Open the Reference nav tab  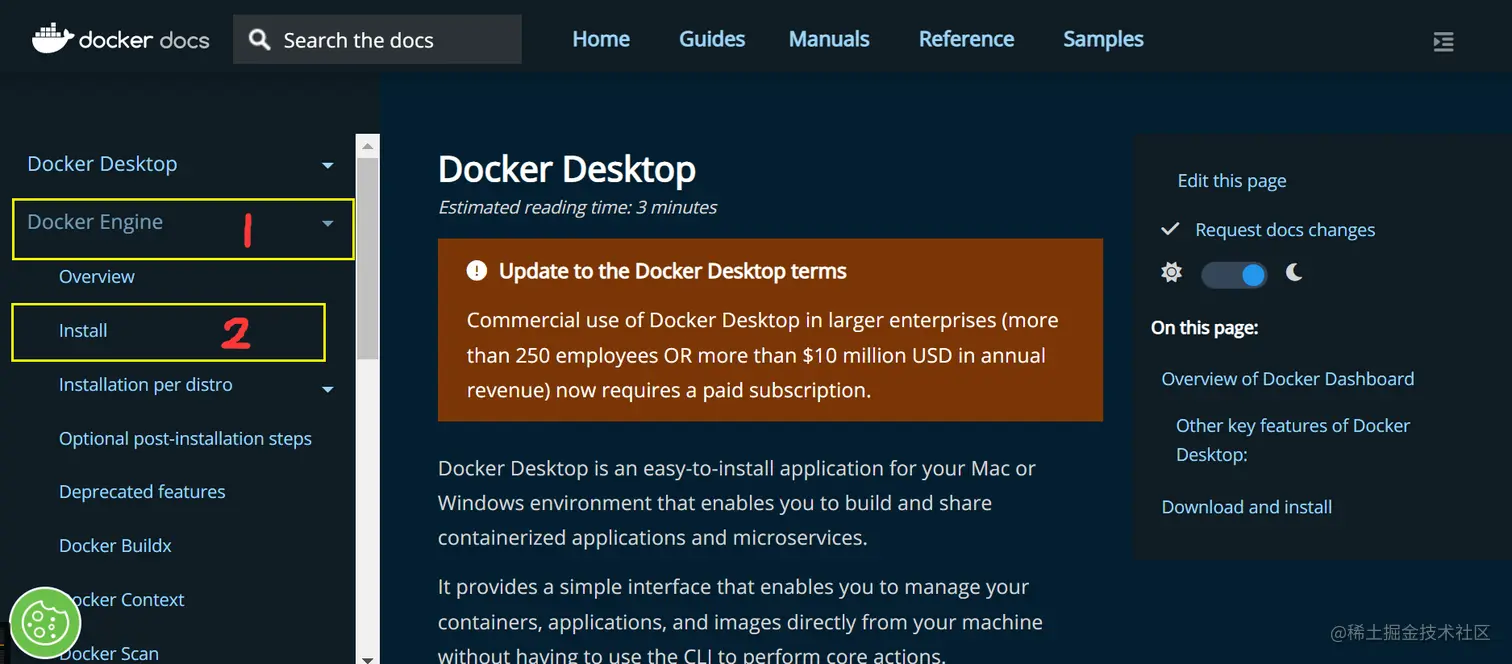click(x=966, y=39)
